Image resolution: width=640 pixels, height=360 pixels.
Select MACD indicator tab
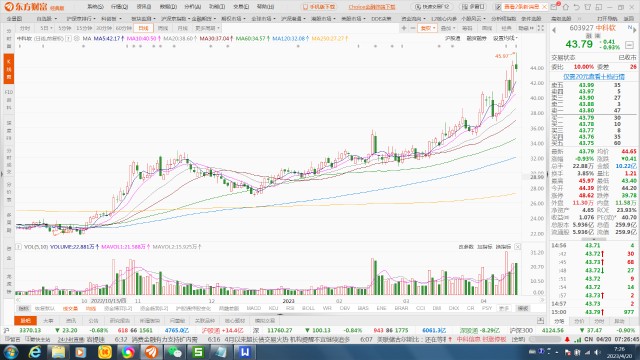[253, 308]
